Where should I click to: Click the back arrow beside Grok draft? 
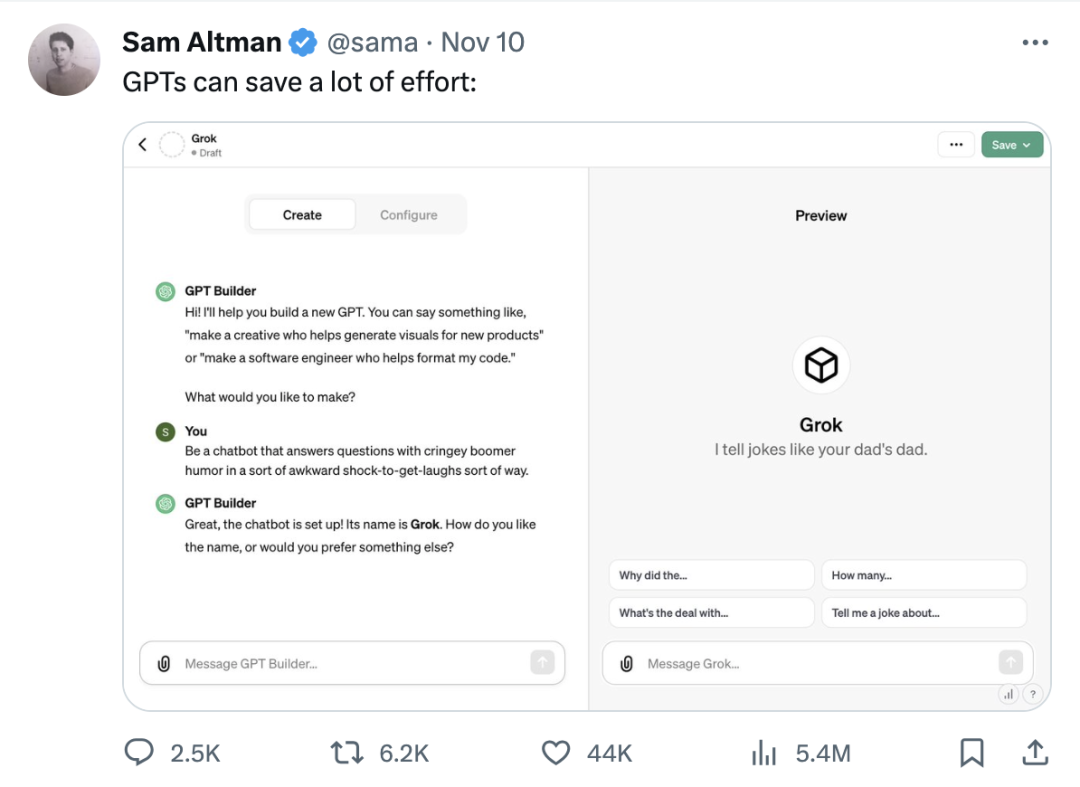coord(142,145)
